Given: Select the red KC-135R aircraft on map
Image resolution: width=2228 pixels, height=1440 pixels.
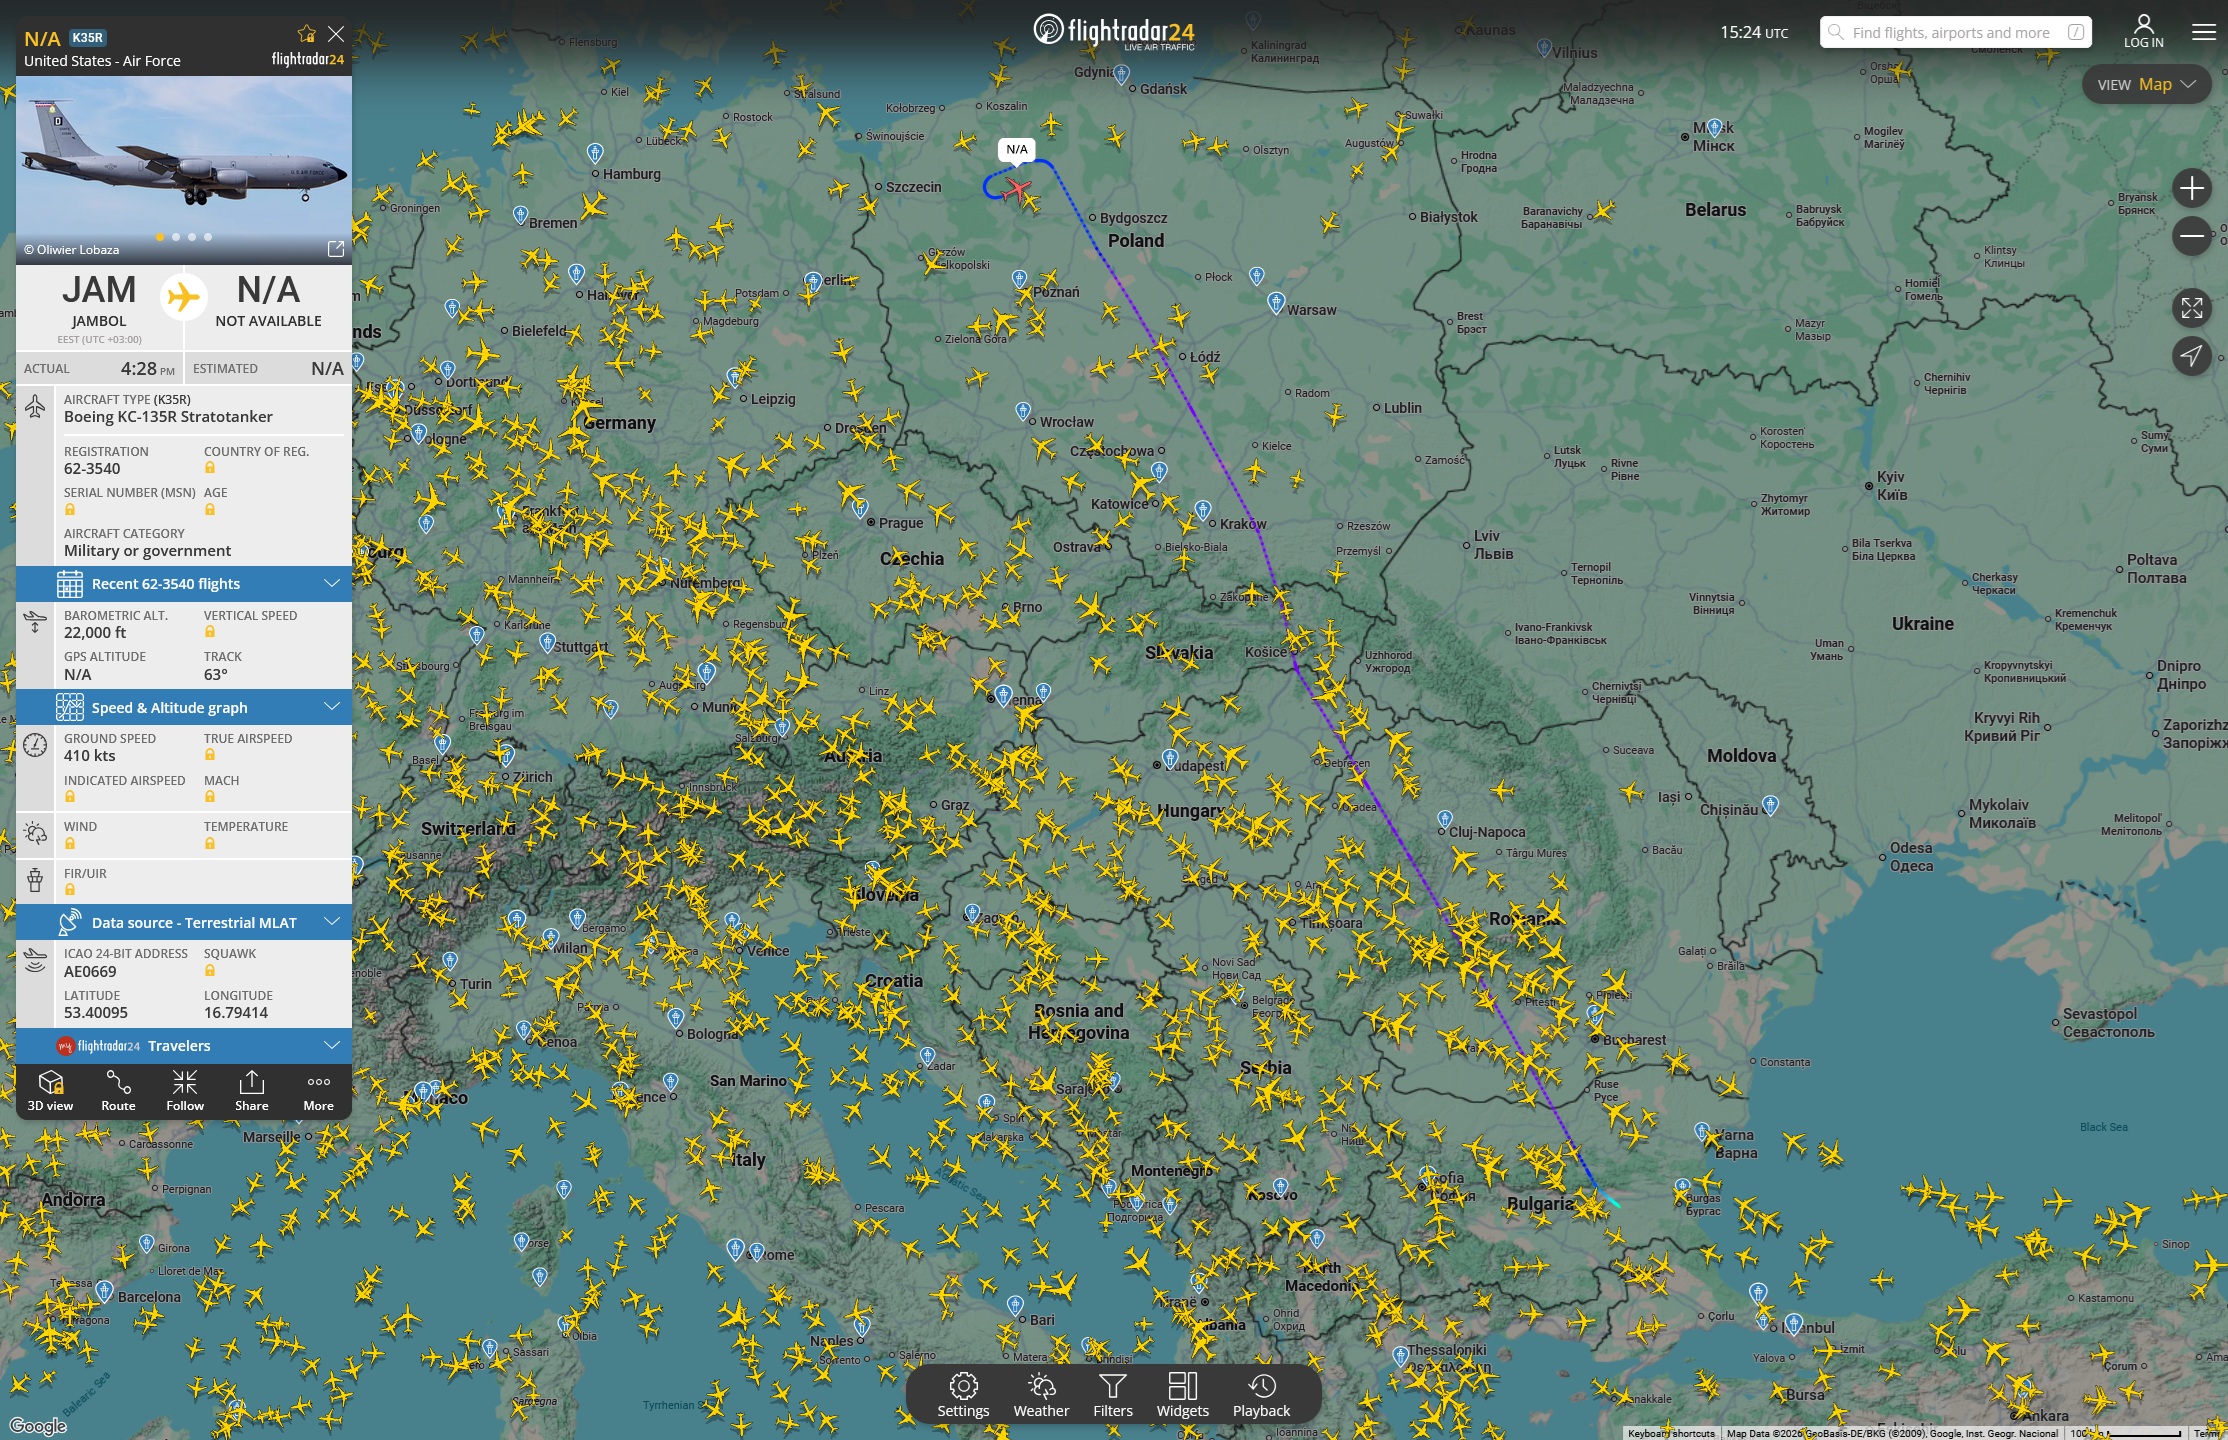Looking at the screenshot, I should tap(1018, 188).
